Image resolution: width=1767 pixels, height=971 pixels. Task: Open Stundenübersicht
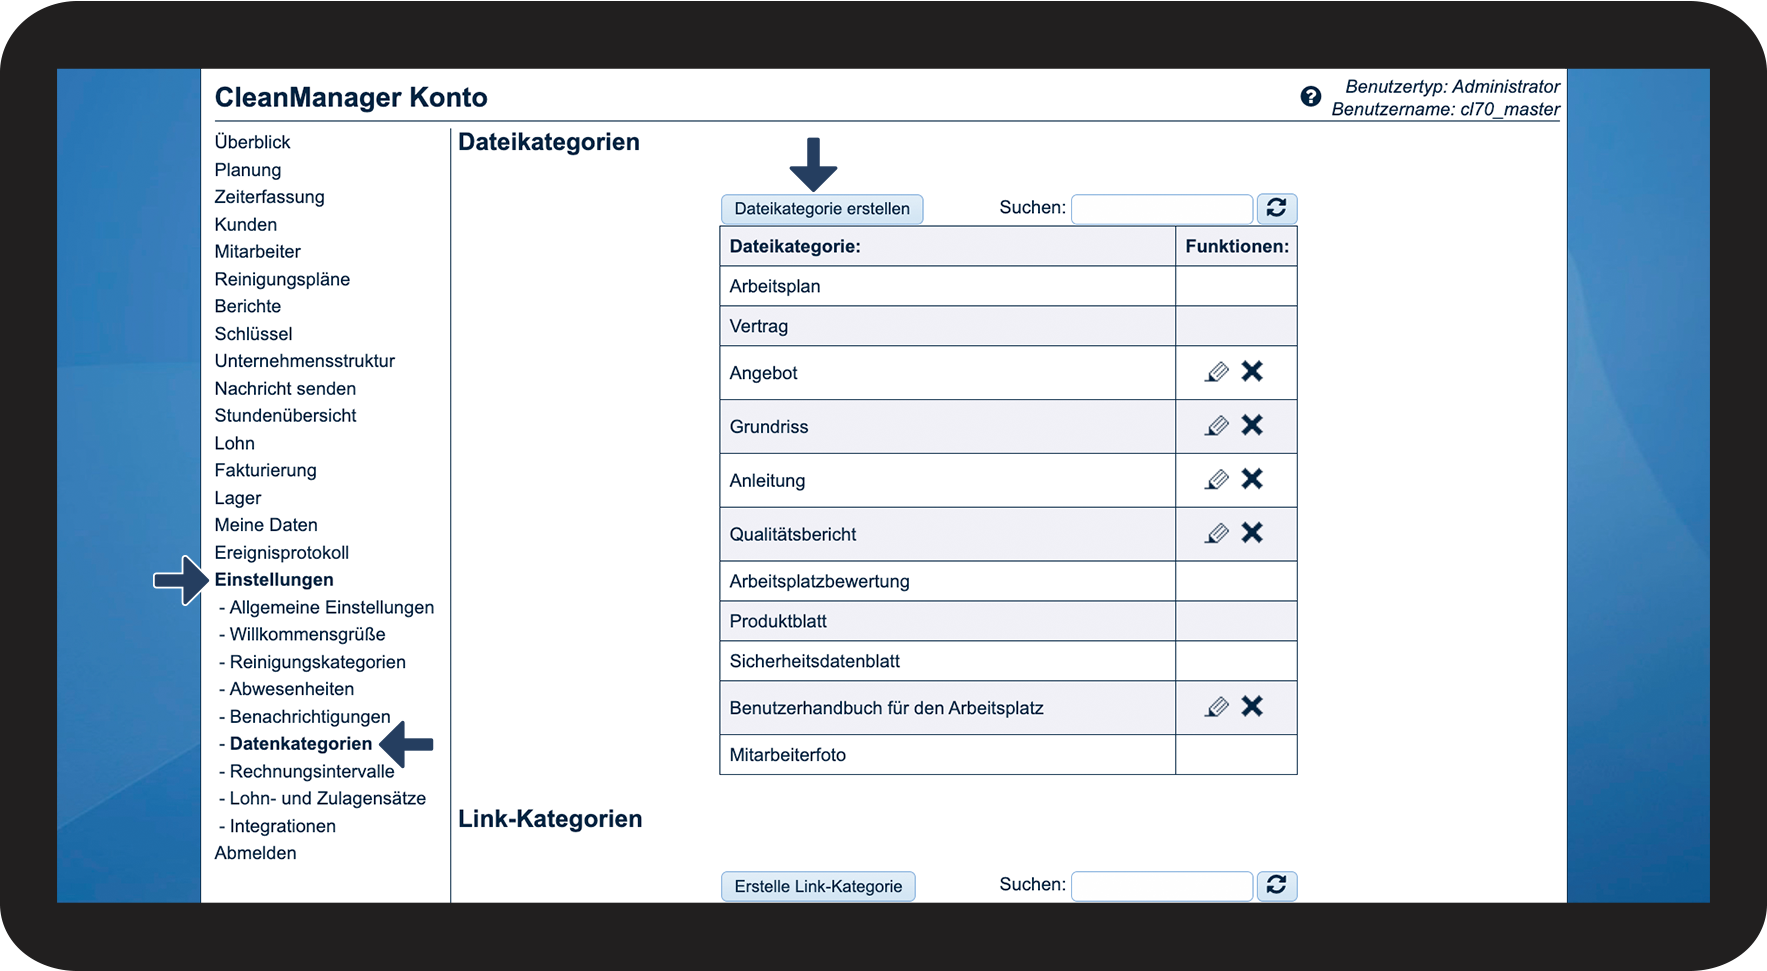click(285, 416)
